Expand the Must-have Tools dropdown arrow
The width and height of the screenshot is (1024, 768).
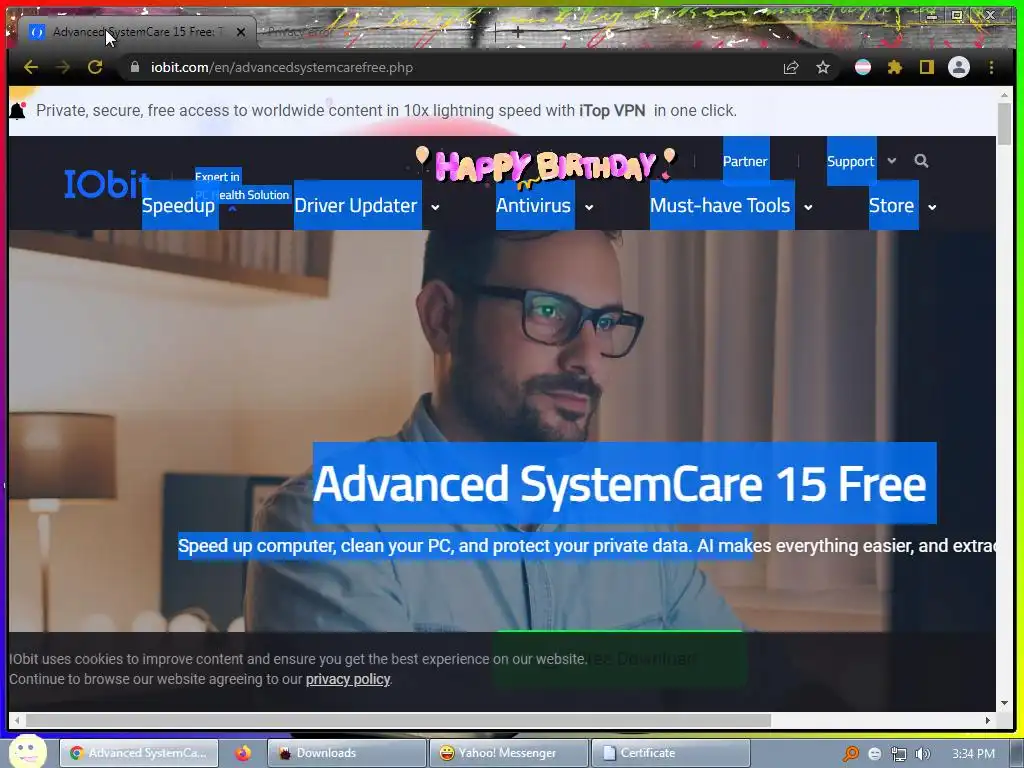tap(808, 207)
